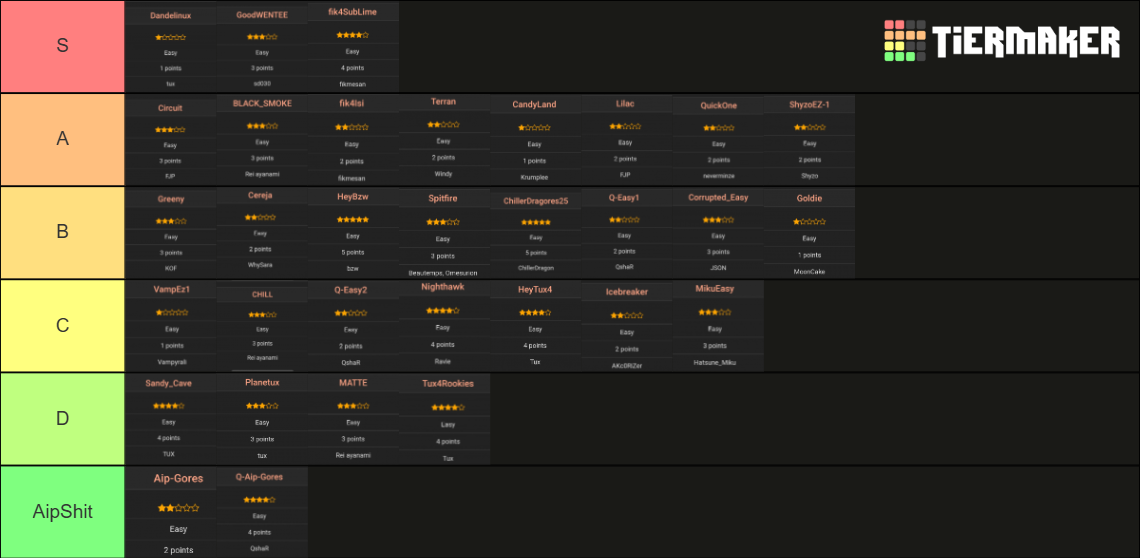Image resolution: width=1140 pixels, height=558 pixels.
Task: Select the Dandelinux map card
Action: (x=171, y=47)
